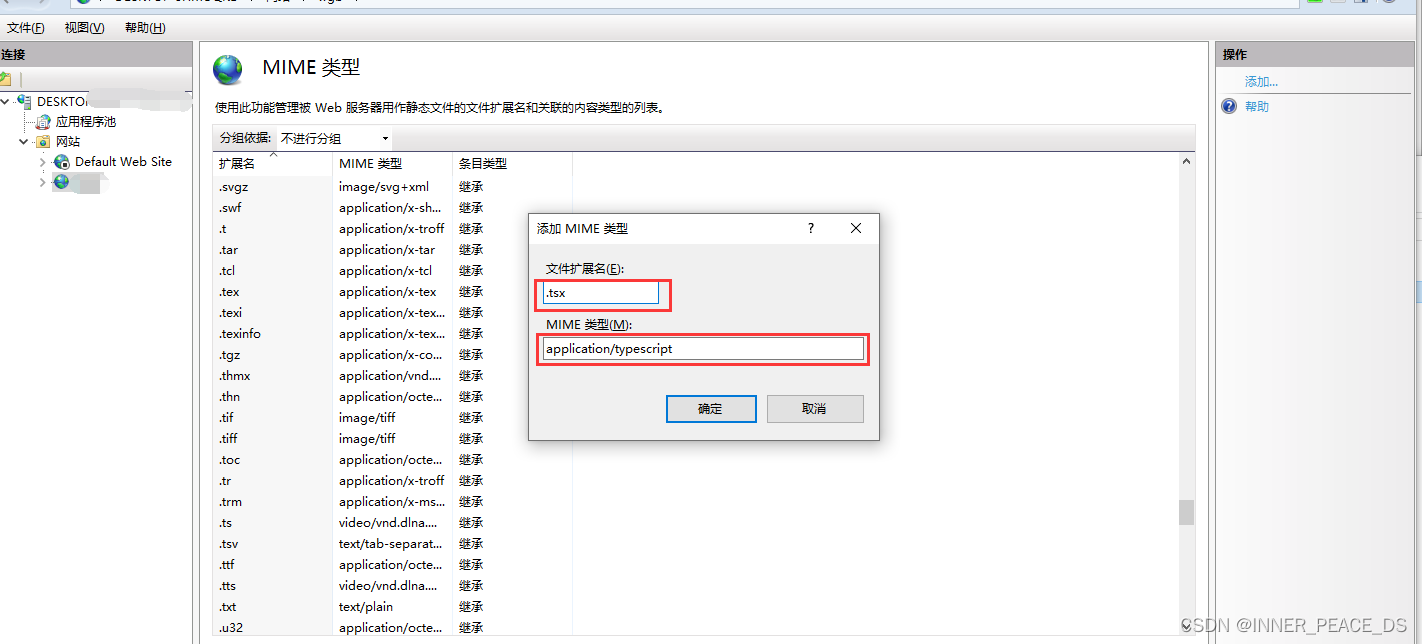
Task: Collapse the DESKTOP server tree node
Action: [7, 102]
